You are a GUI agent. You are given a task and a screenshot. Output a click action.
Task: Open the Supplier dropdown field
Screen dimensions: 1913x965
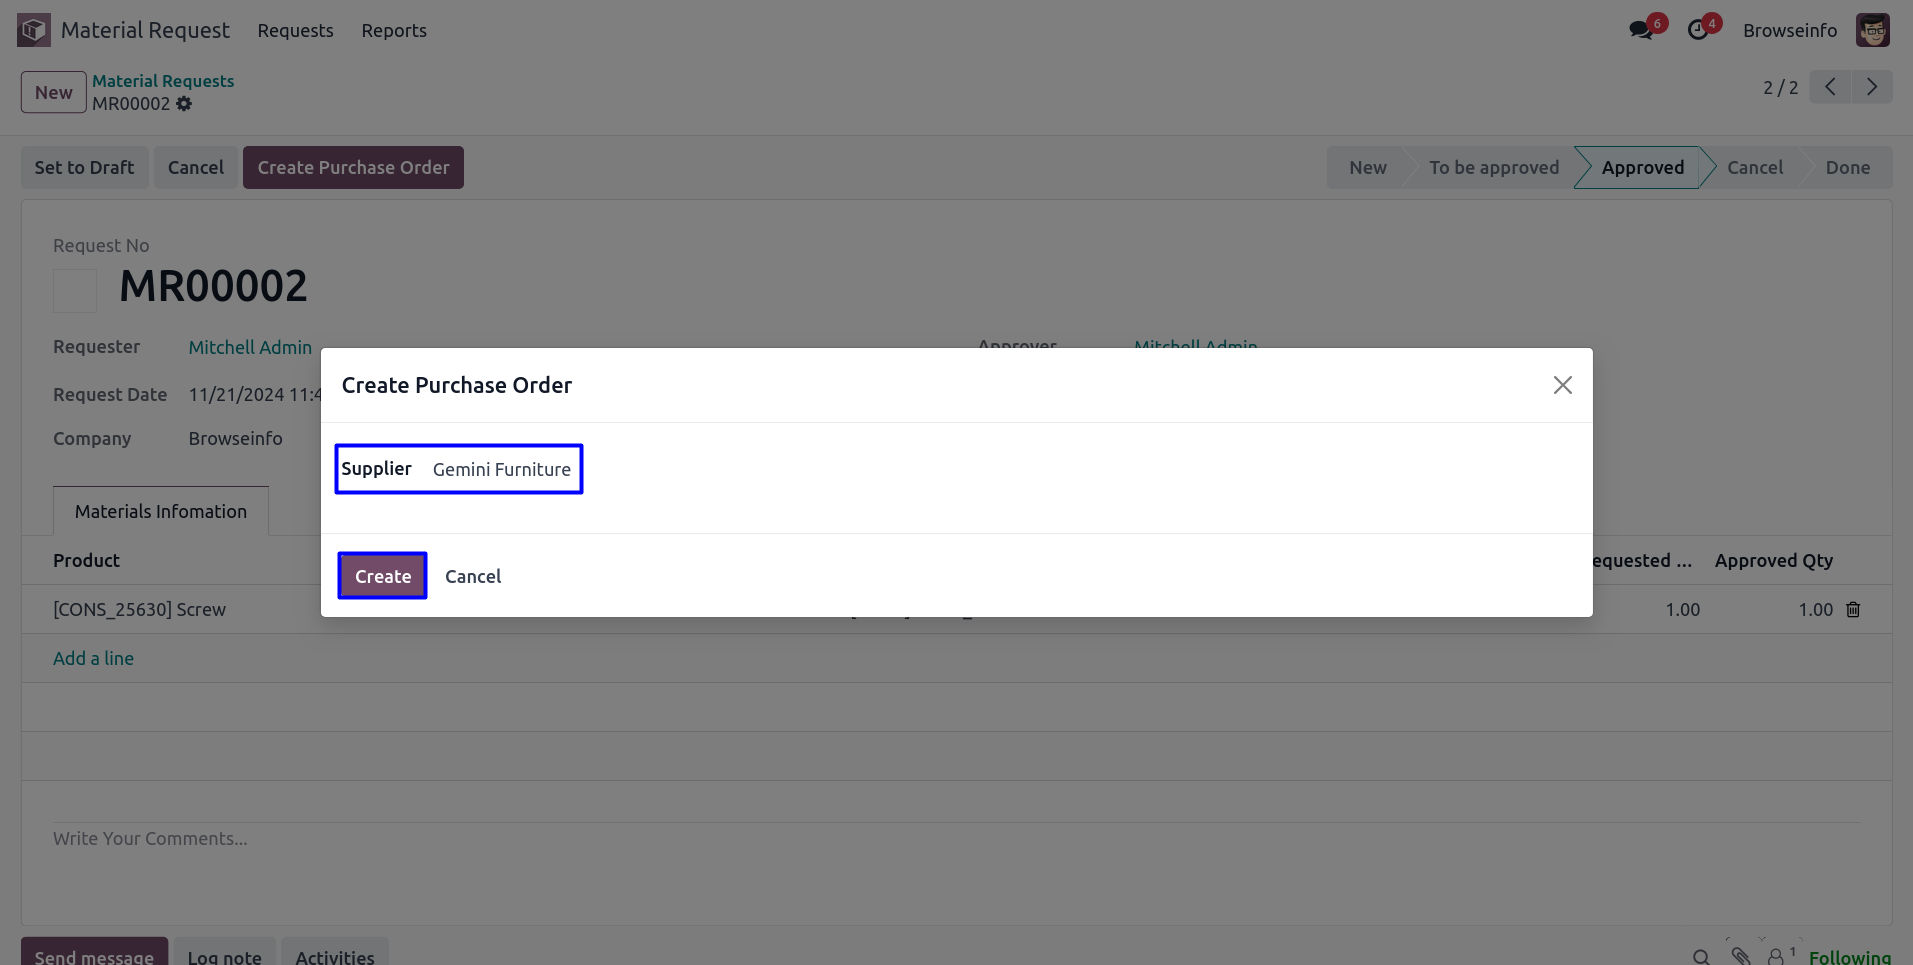502,470
